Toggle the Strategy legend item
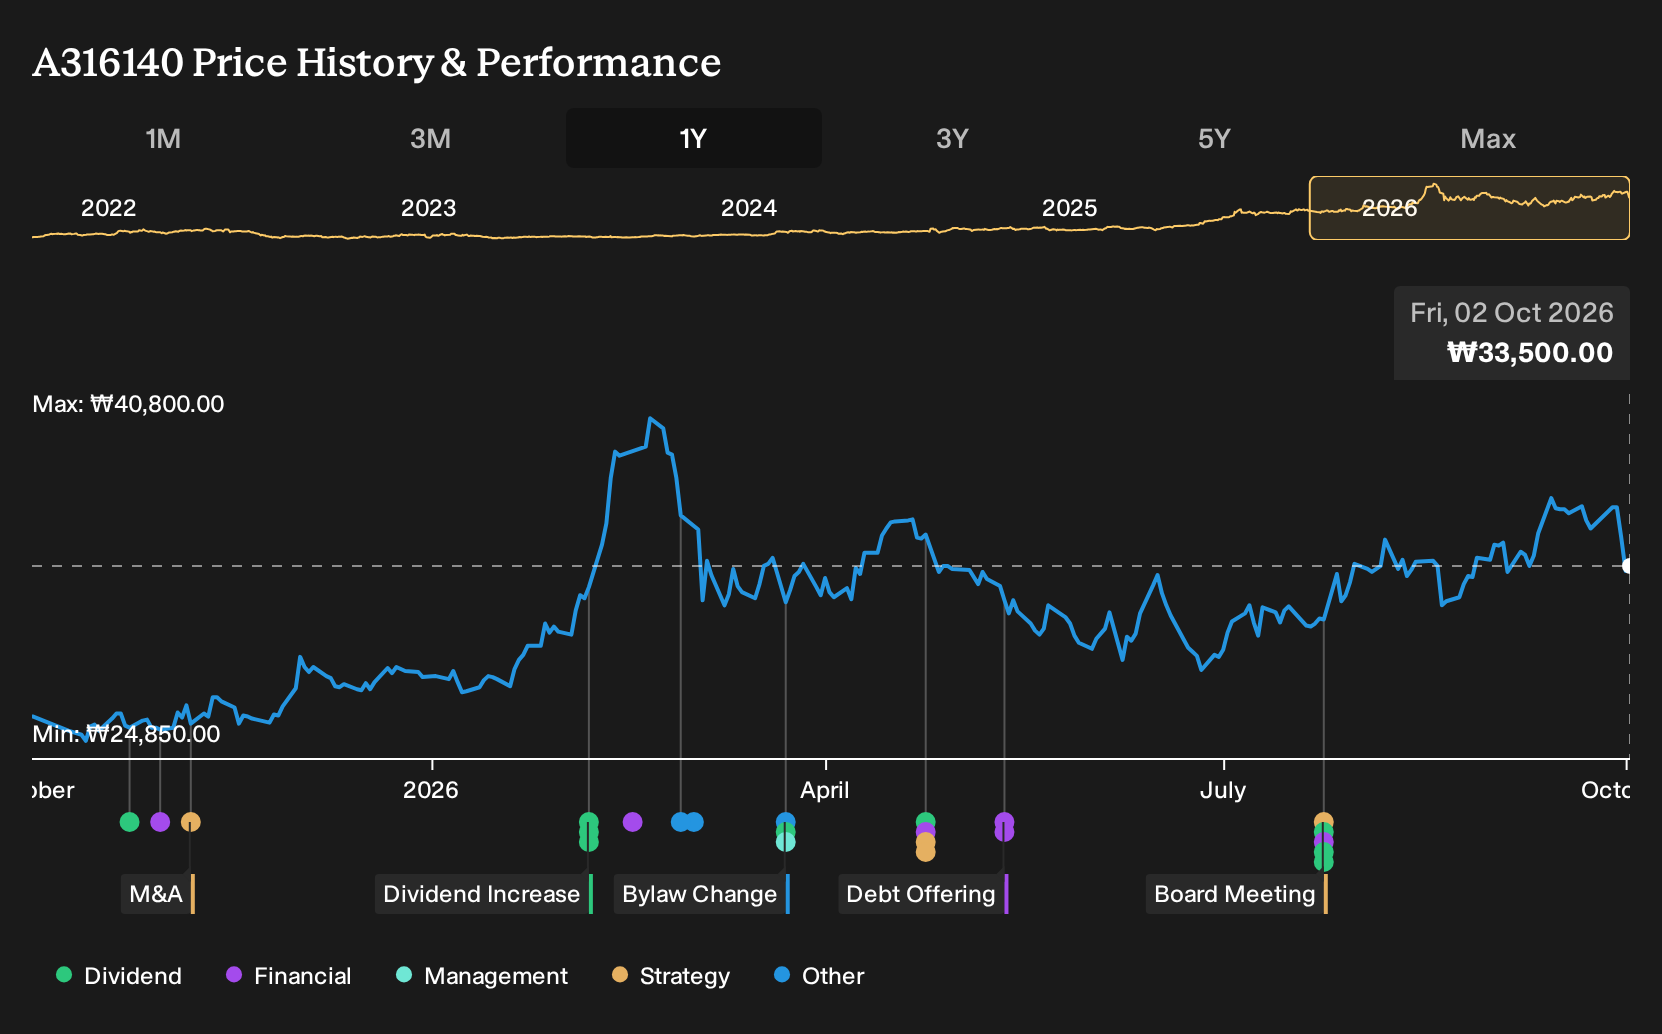The height and width of the screenshot is (1034, 1662). pyautogui.click(x=671, y=976)
